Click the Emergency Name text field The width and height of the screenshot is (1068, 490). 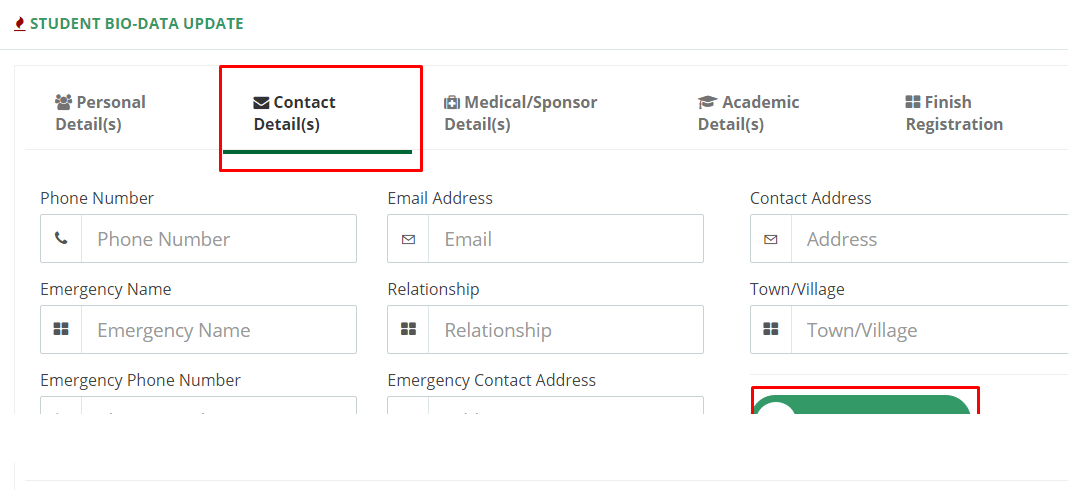click(219, 330)
